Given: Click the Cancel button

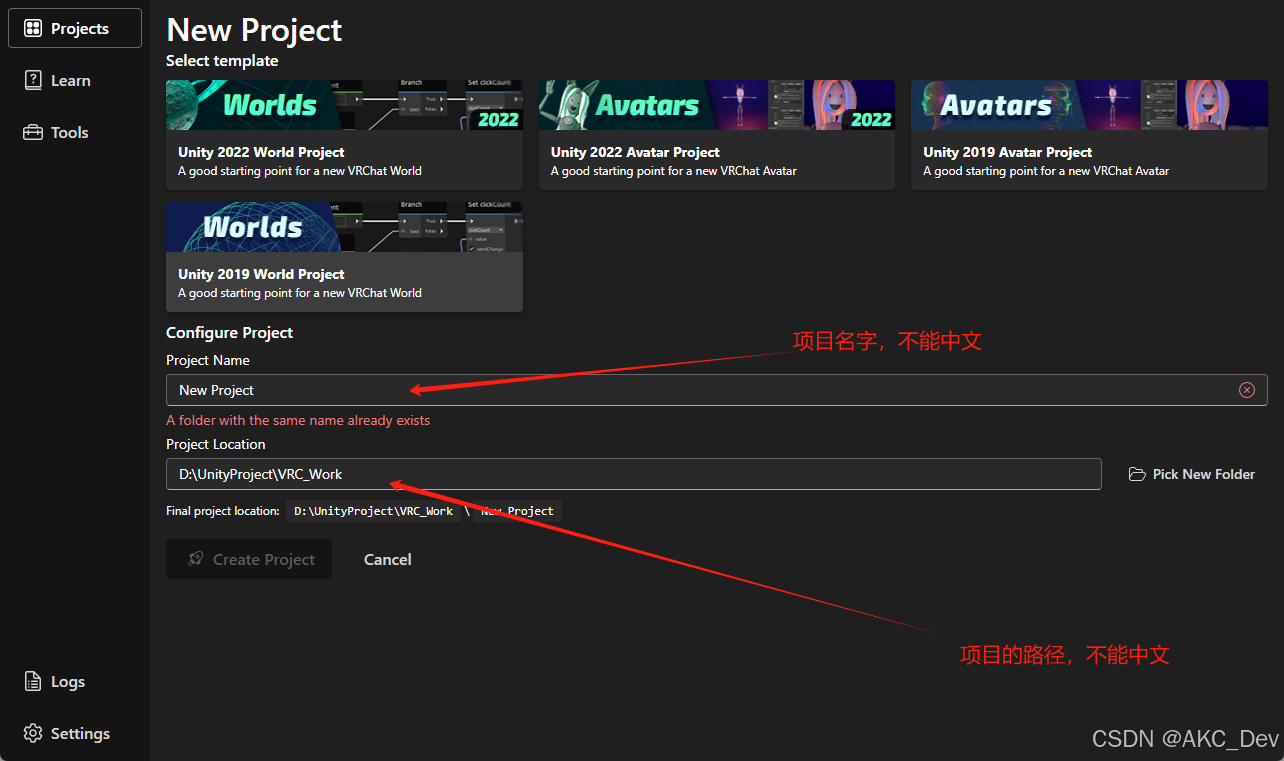Looking at the screenshot, I should (388, 559).
